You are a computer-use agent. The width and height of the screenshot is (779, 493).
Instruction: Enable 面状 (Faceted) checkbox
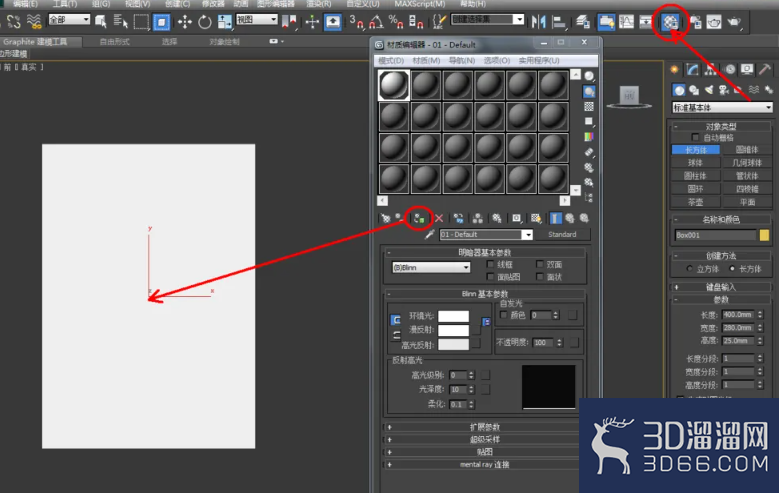pos(540,276)
